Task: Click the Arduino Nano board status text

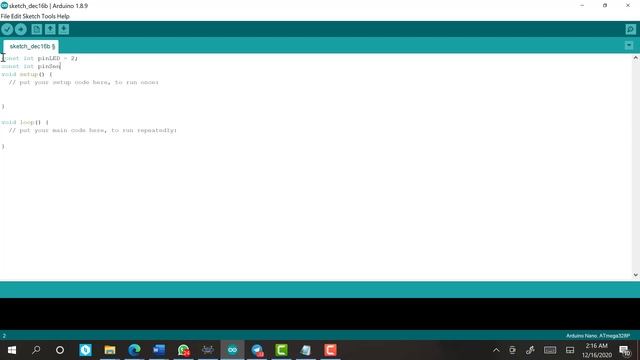Action: (598, 336)
